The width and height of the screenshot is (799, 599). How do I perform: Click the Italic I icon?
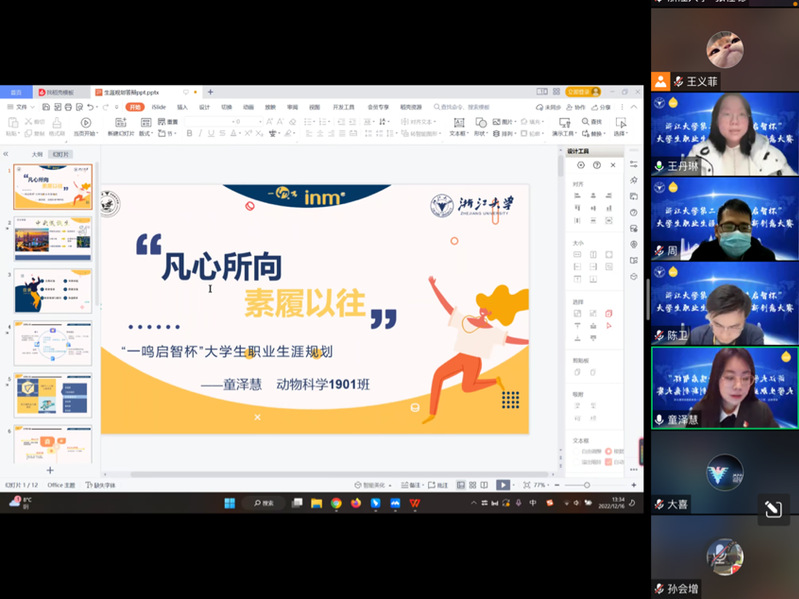[x=200, y=133]
